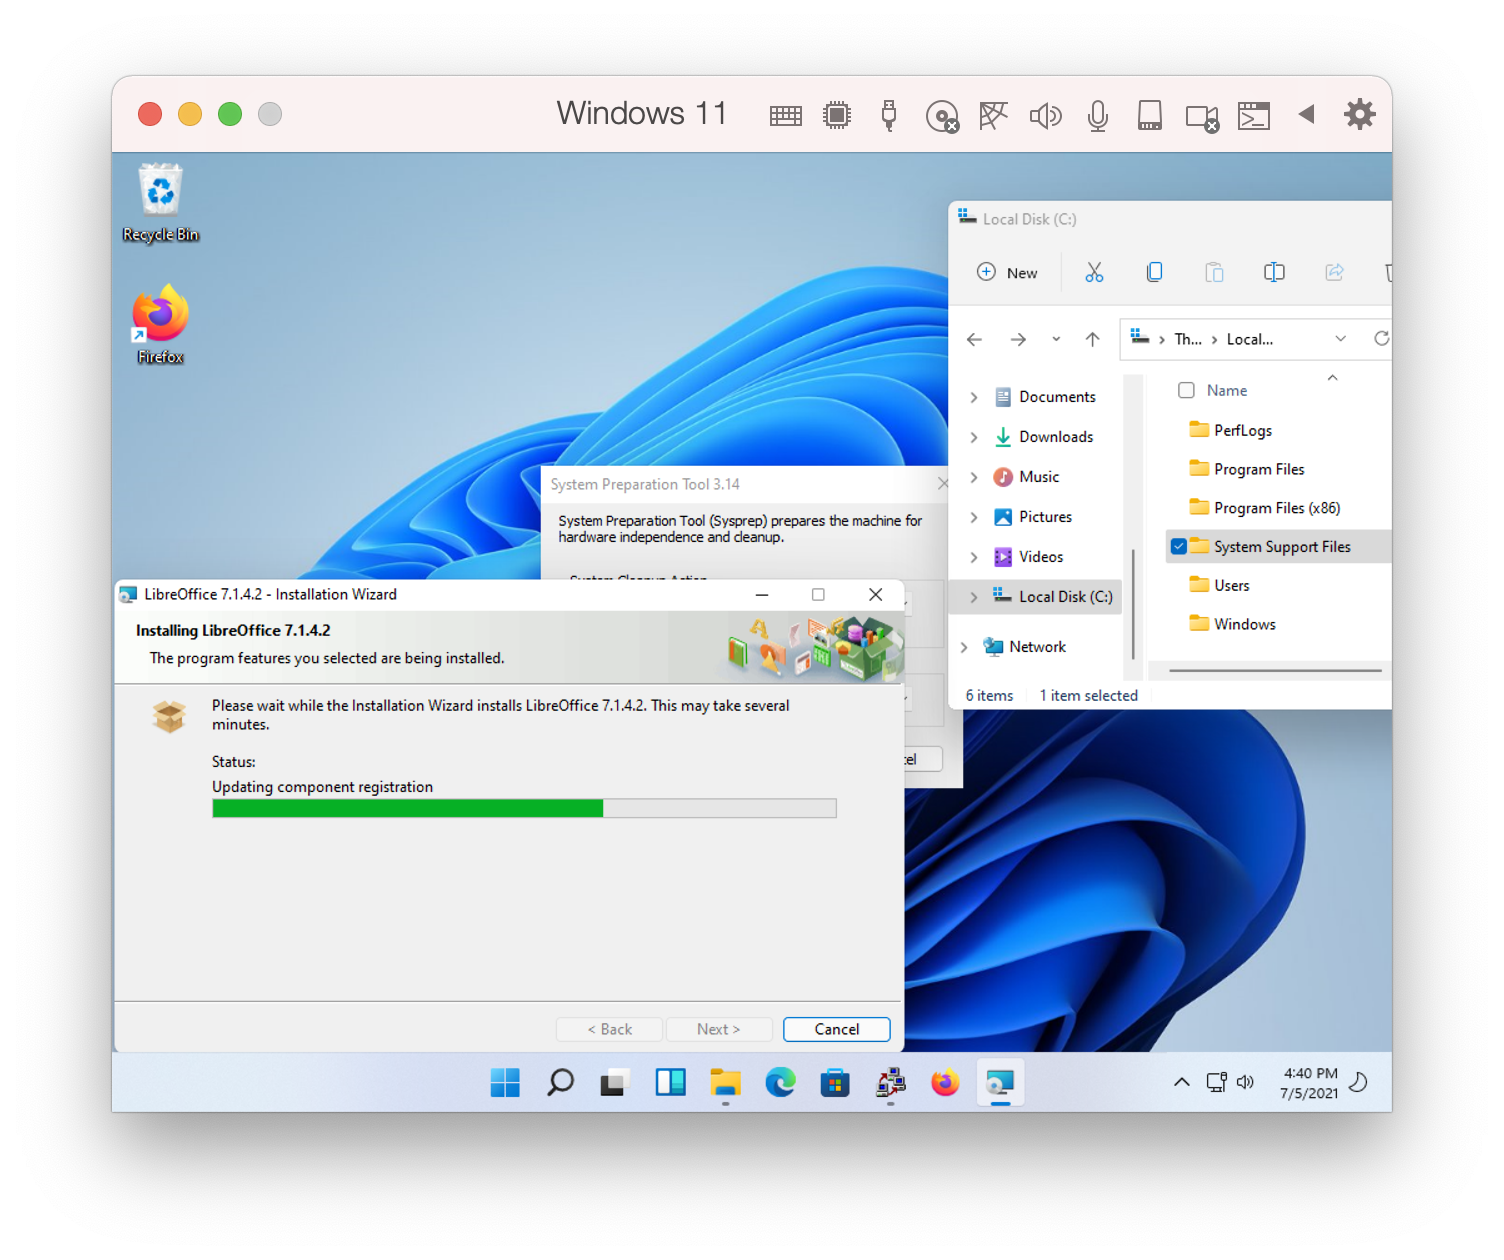Open recent locations dropdown arrow
Screen dimensions: 1504x1260
[1056, 340]
